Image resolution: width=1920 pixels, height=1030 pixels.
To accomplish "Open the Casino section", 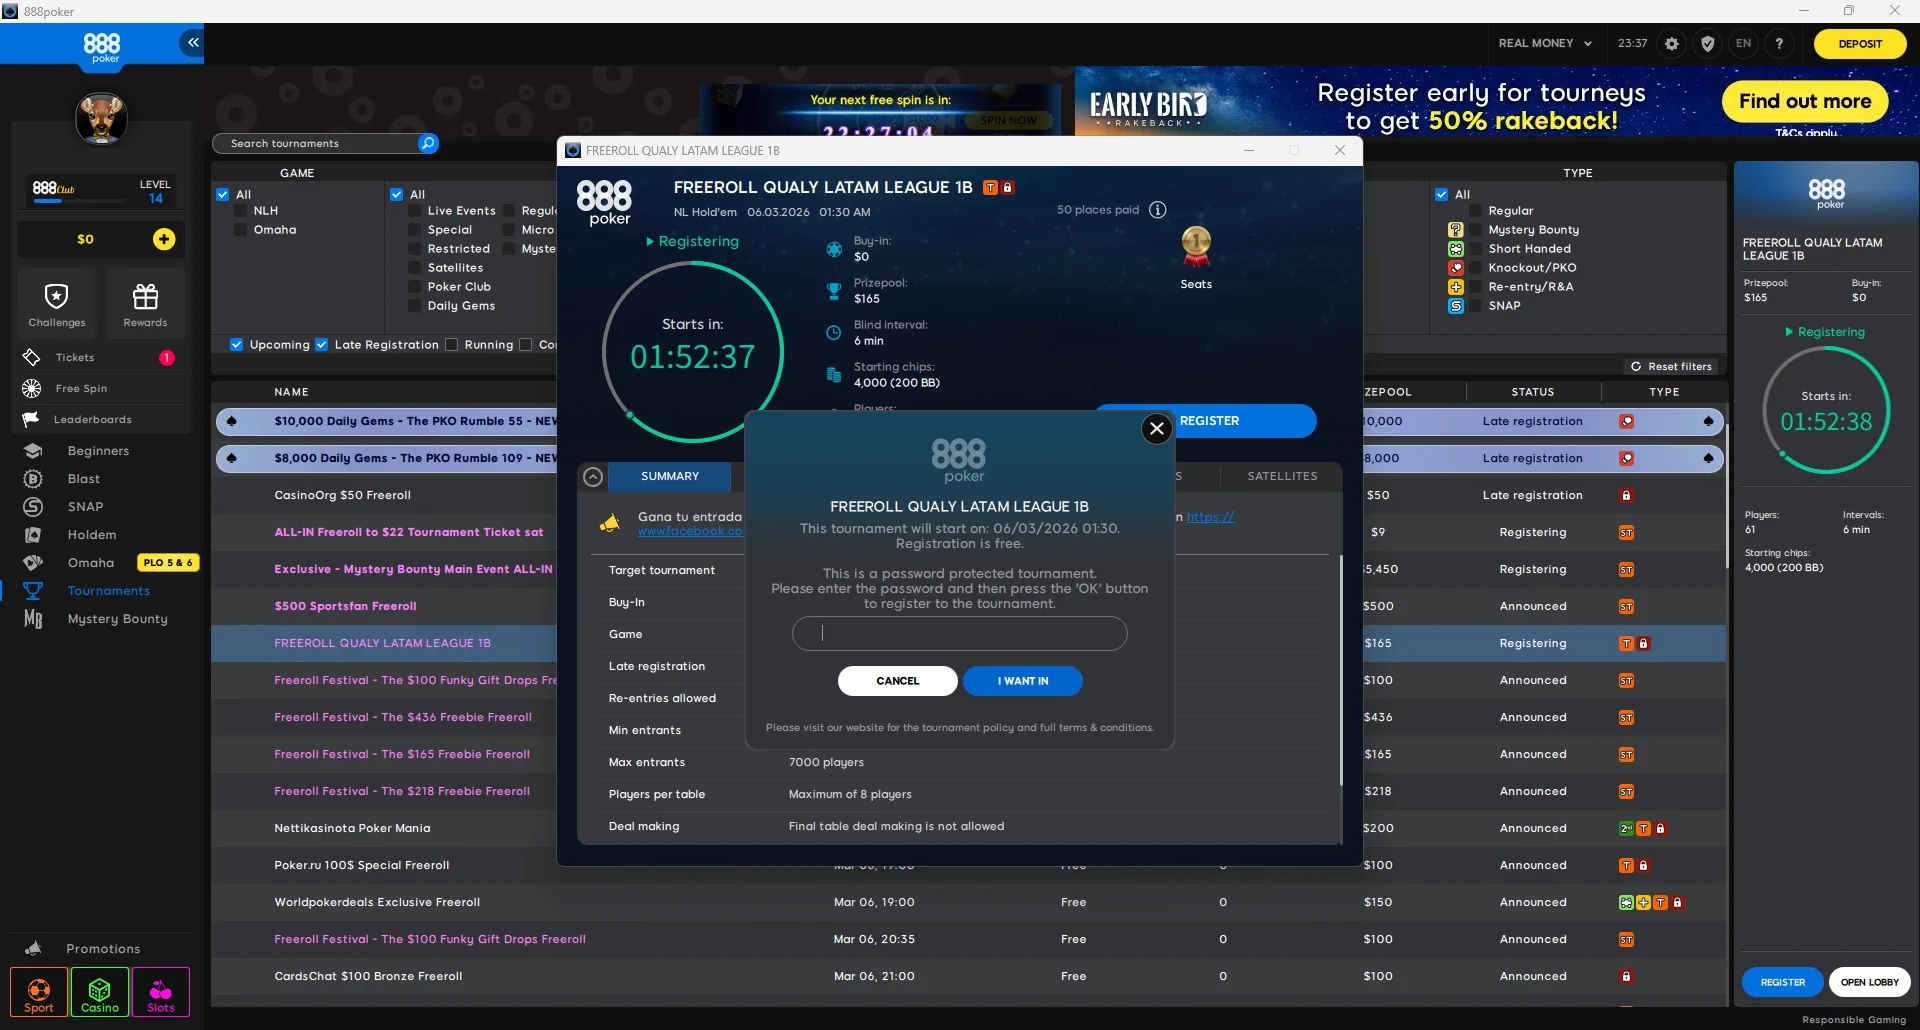I will click(99, 992).
